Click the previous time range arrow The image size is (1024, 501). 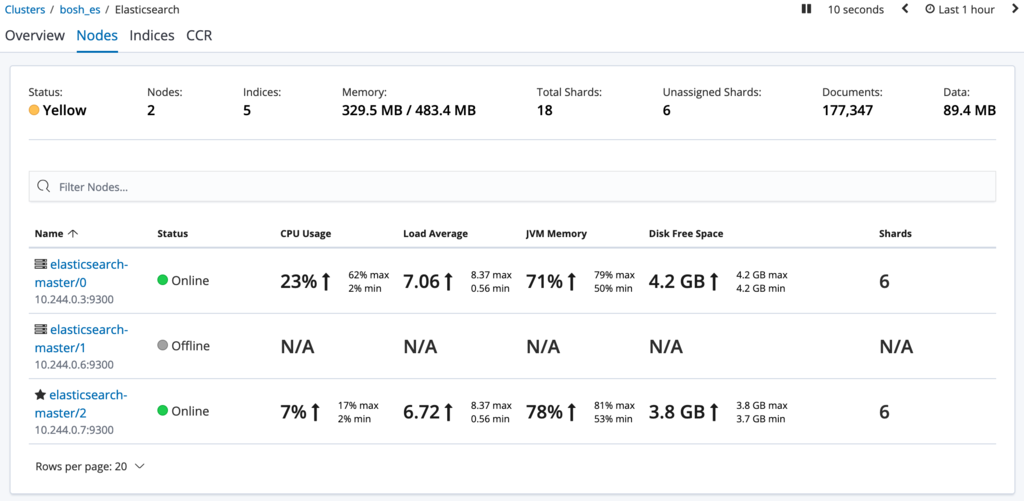click(x=905, y=9)
